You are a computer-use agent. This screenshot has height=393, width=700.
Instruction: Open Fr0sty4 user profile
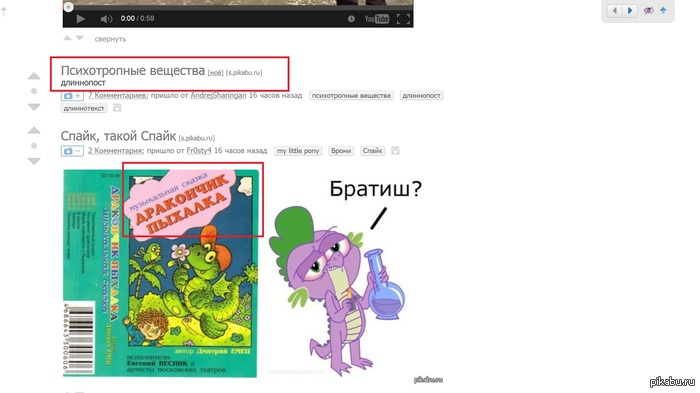199,151
